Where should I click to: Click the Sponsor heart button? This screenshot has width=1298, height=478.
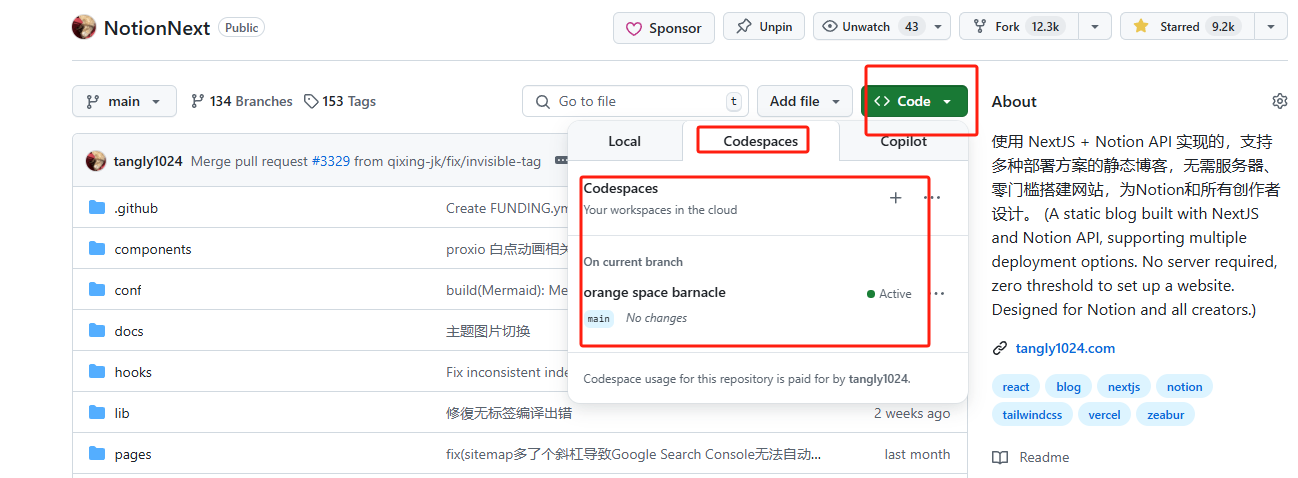[x=664, y=28]
